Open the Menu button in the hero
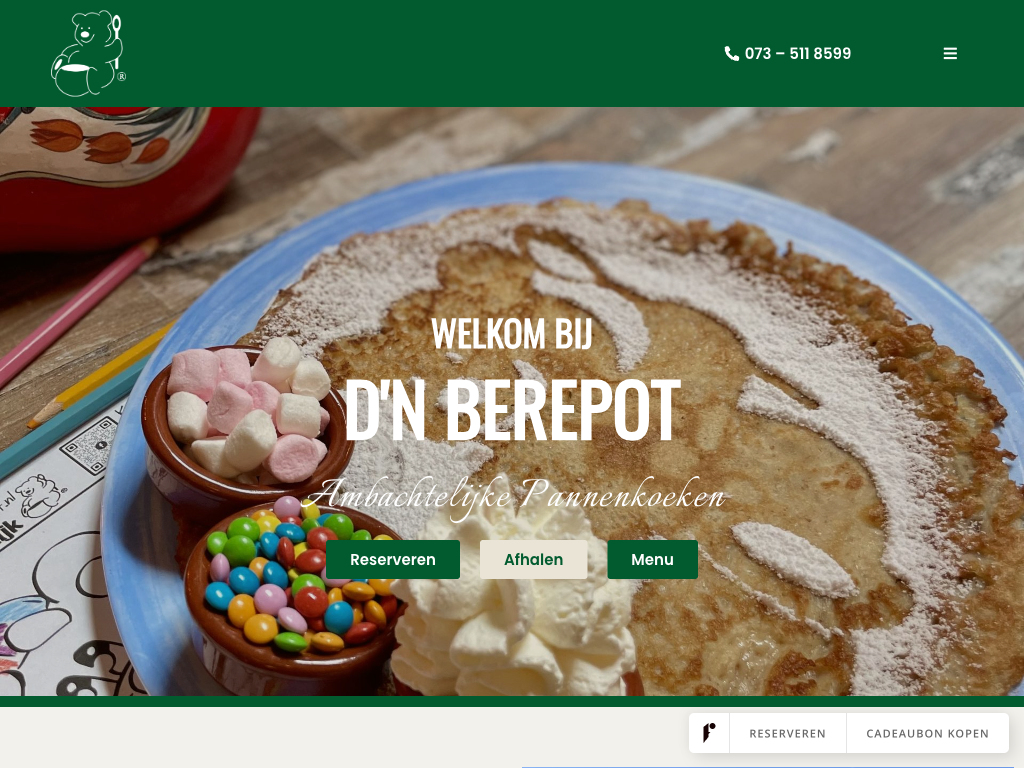Viewport: 1024px width, 768px height. click(652, 560)
